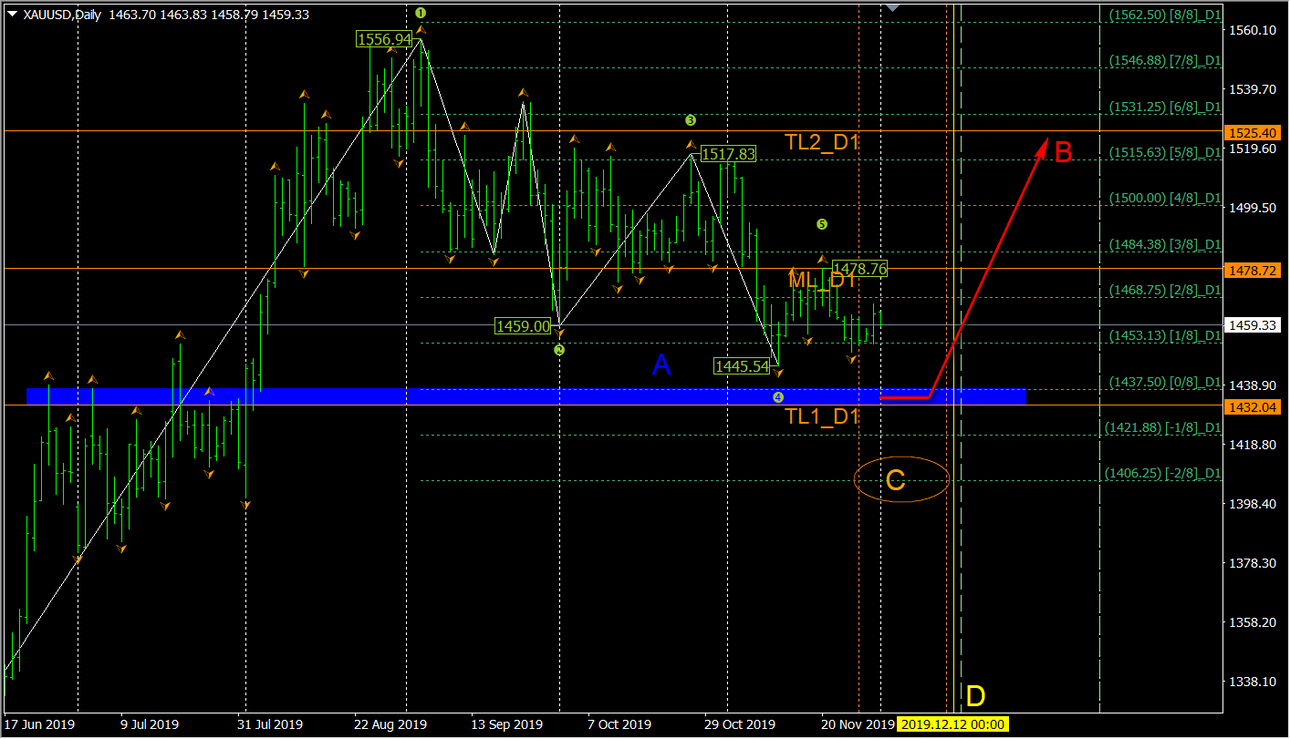Click the 1358.20 price scale value
This screenshot has width=1290, height=739.
click(x=1254, y=622)
